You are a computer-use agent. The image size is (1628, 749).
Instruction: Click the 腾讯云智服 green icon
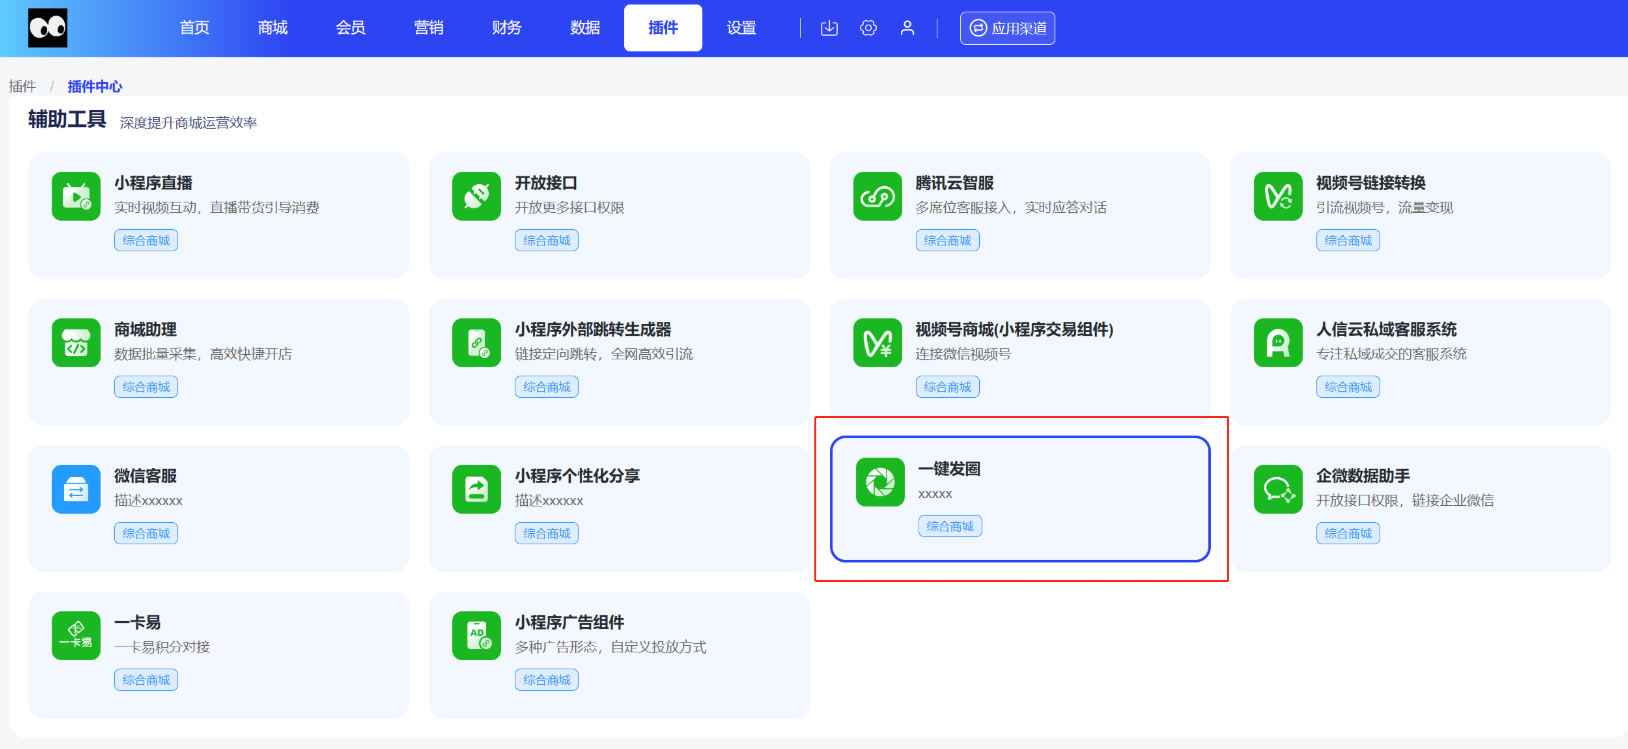pyautogui.click(x=877, y=196)
